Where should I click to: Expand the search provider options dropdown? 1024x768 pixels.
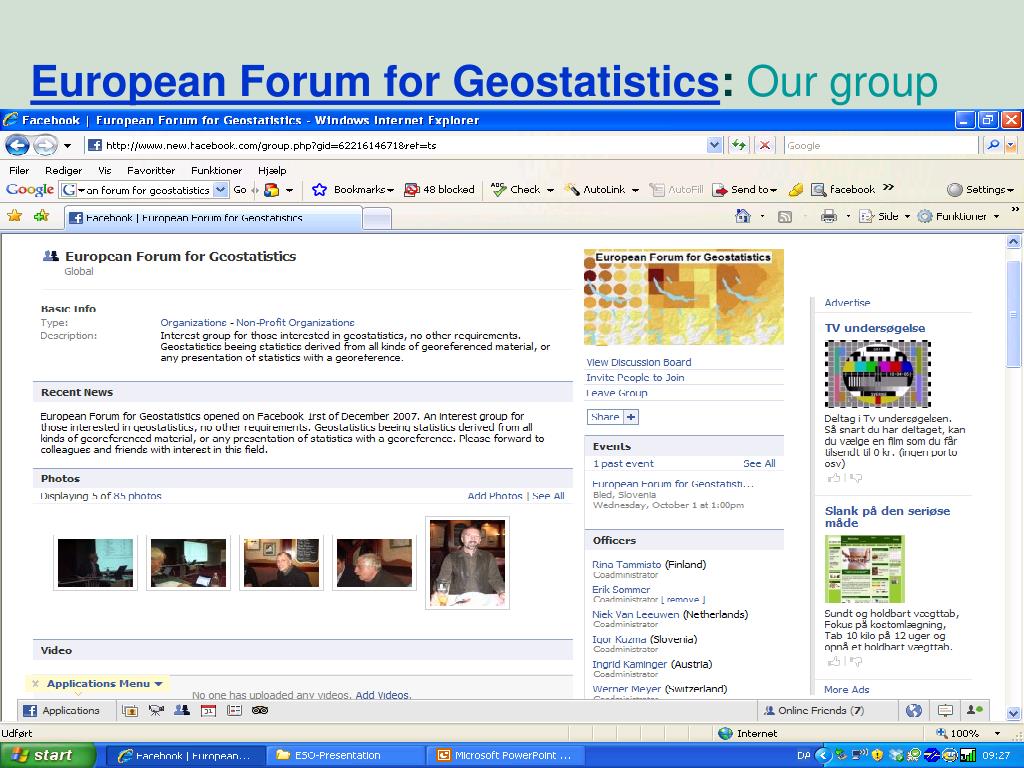[1012, 145]
